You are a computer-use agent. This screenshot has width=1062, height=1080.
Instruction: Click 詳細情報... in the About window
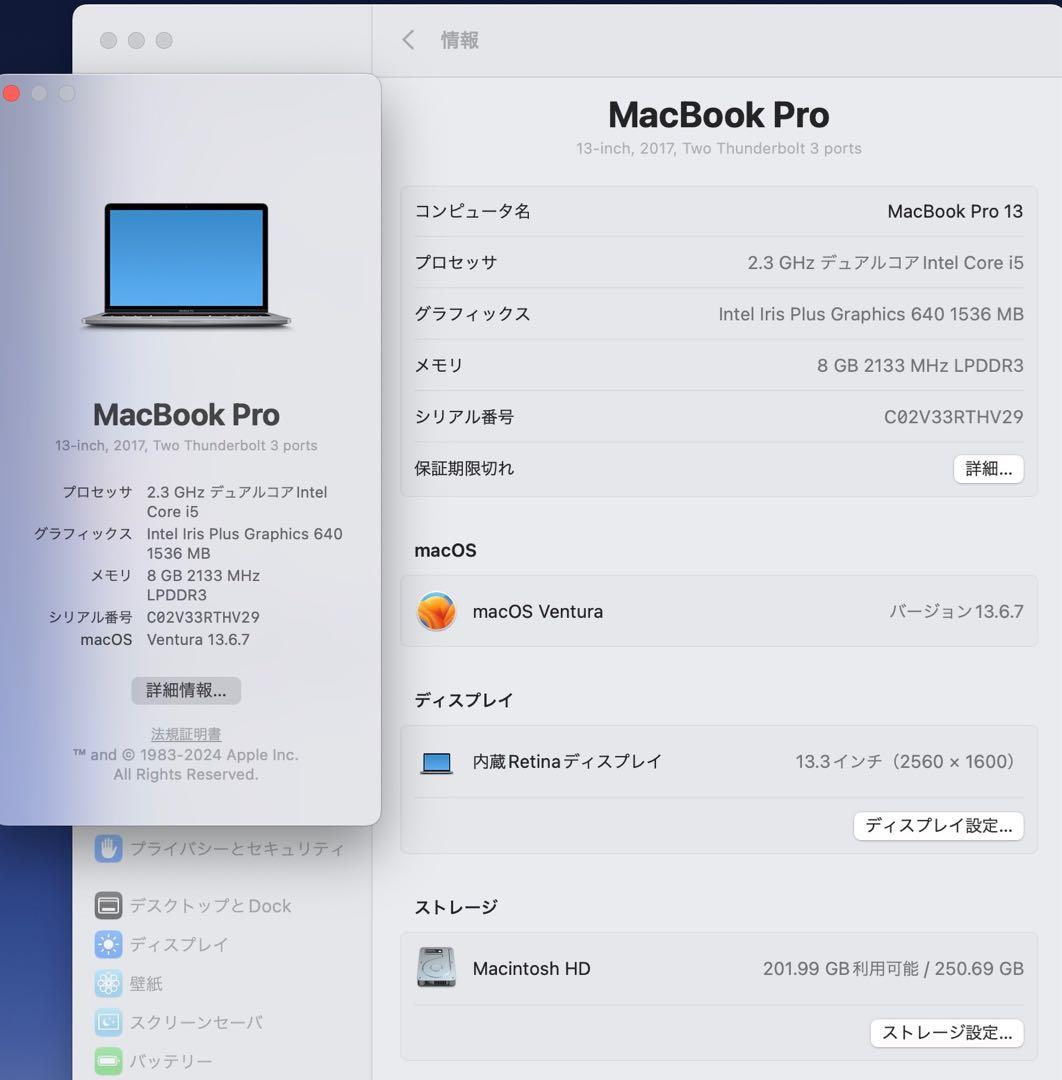(185, 690)
